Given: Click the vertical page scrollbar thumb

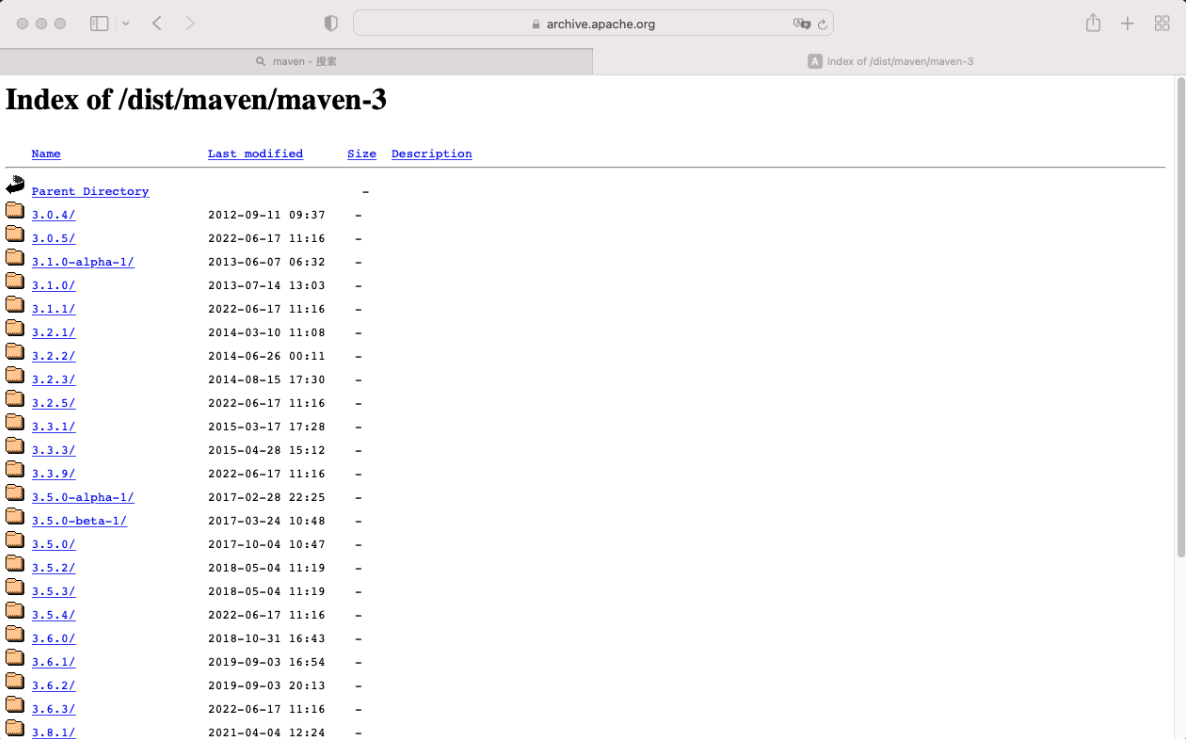Looking at the screenshot, I should click(x=1180, y=318).
